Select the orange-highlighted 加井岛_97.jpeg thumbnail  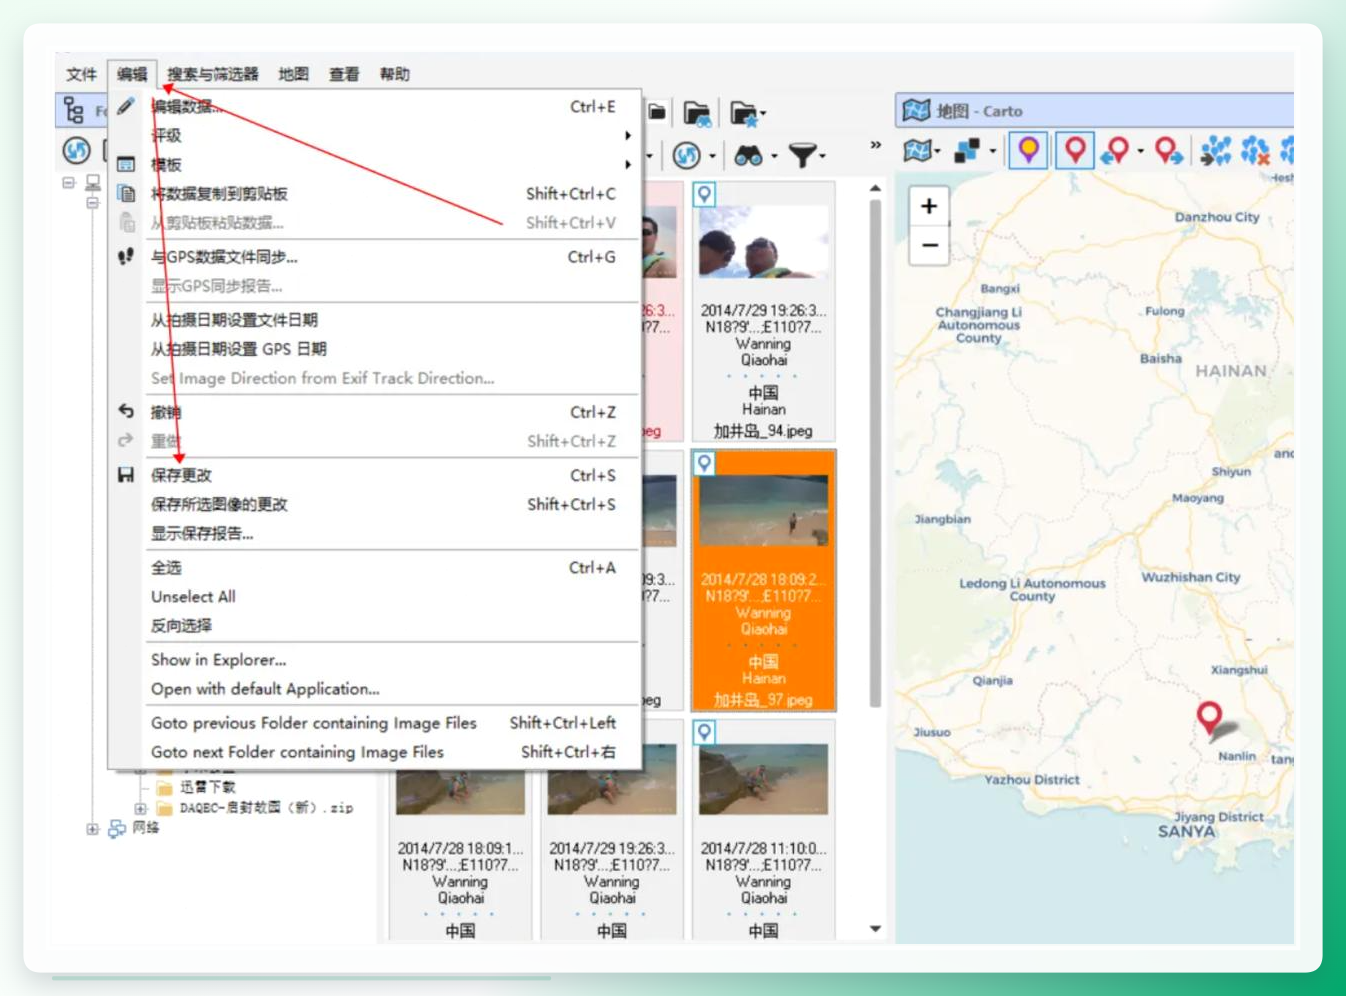click(764, 580)
